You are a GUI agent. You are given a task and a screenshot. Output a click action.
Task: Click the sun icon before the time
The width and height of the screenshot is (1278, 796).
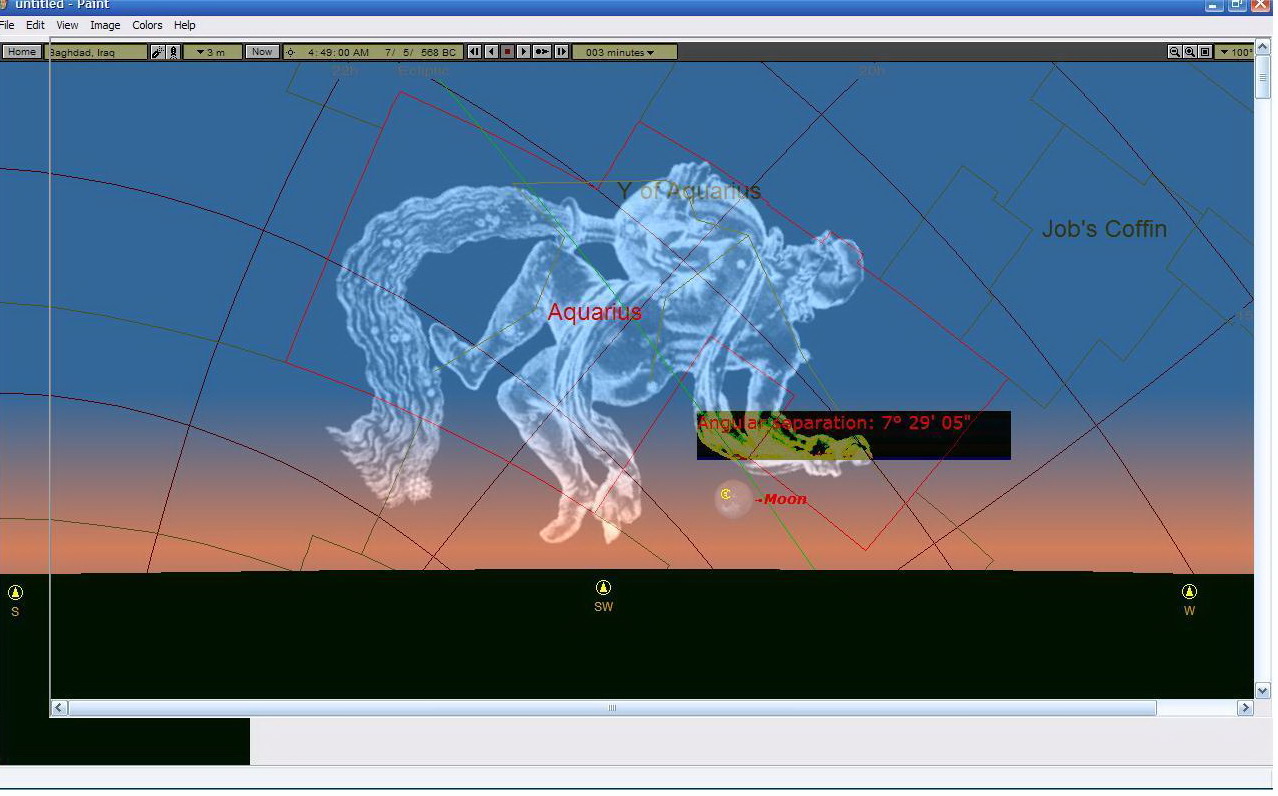291,52
